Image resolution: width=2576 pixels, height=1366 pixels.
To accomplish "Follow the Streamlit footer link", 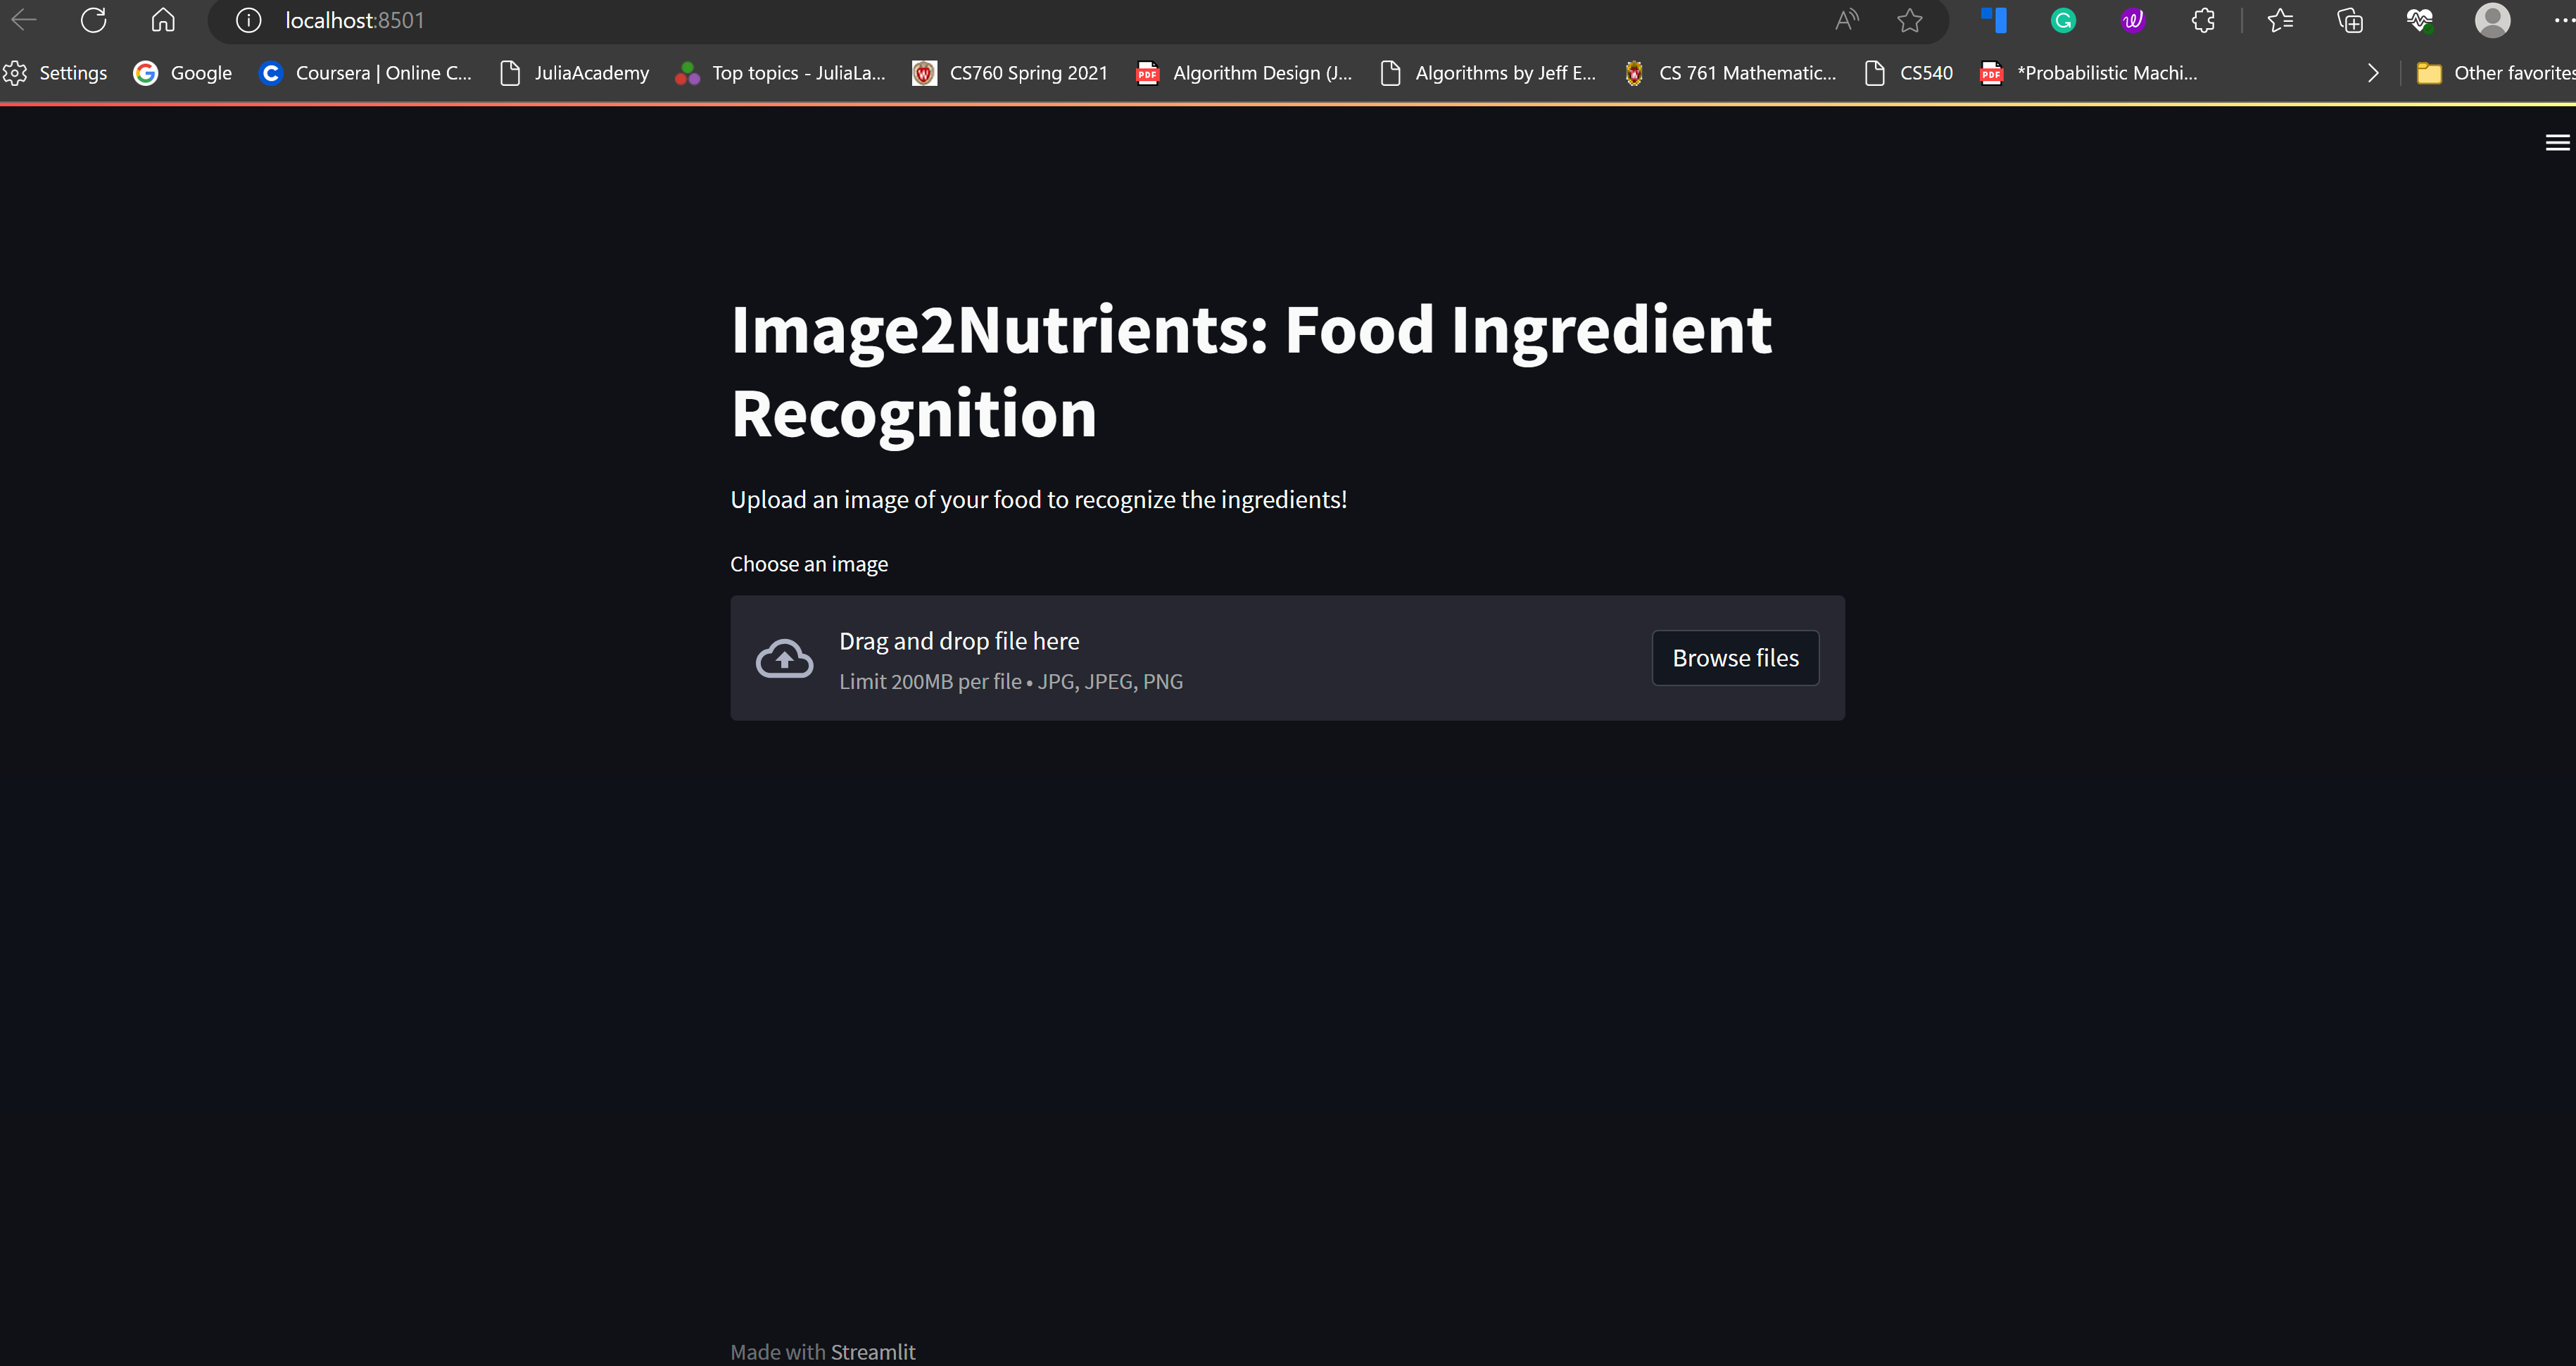I will click(872, 1352).
